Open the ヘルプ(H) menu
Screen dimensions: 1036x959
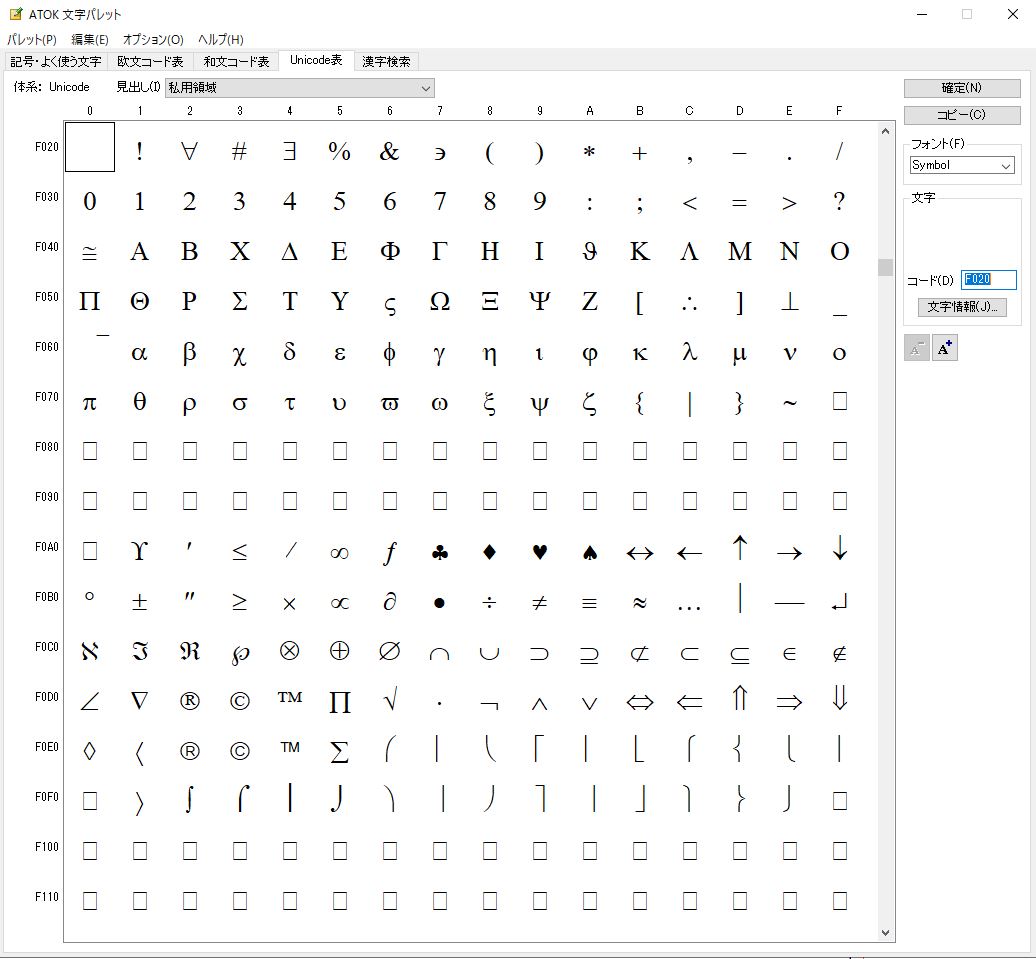221,39
